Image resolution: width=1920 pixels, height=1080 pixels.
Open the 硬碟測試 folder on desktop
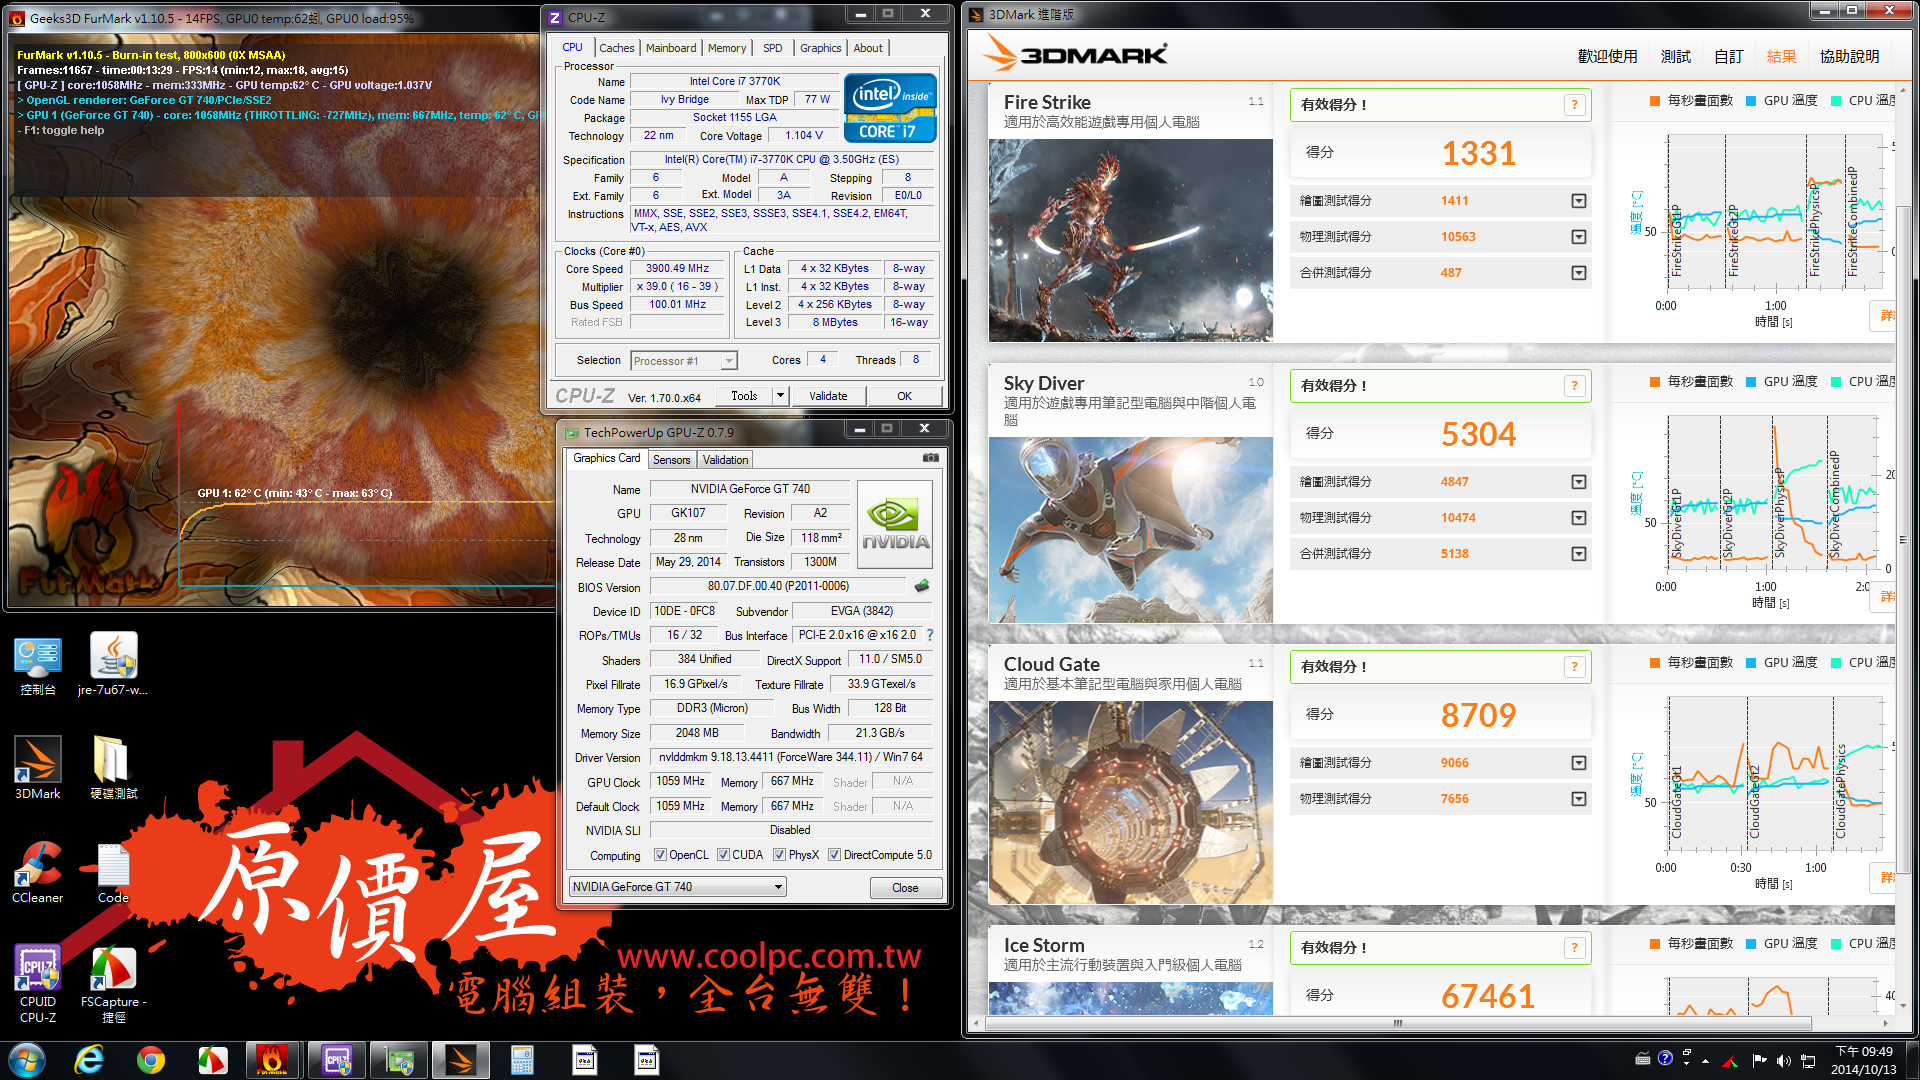113,768
